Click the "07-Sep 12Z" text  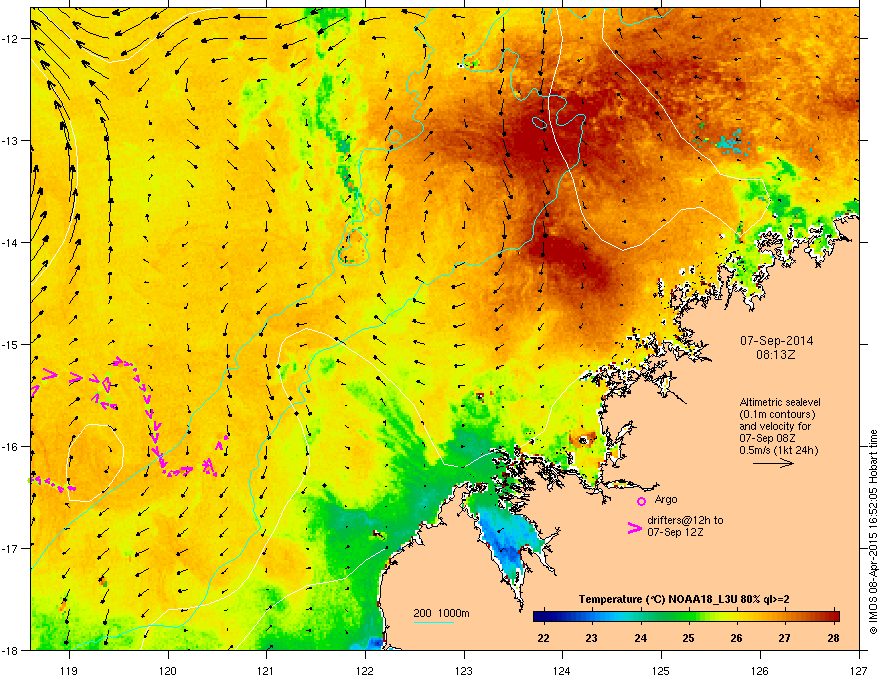tap(675, 532)
